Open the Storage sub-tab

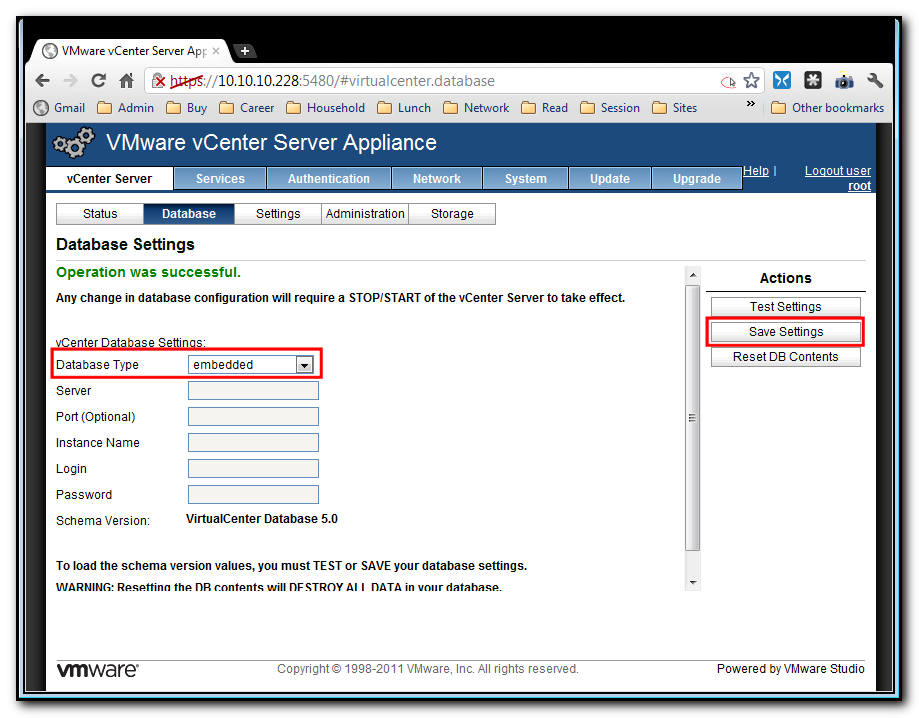[x=452, y=214]
